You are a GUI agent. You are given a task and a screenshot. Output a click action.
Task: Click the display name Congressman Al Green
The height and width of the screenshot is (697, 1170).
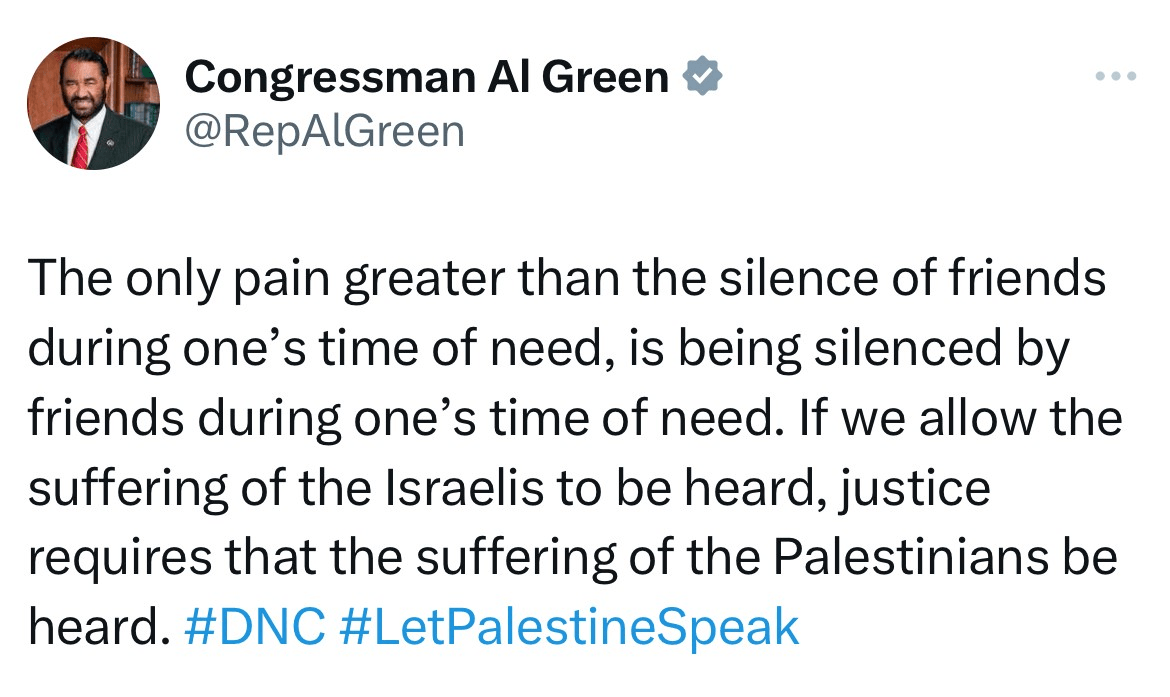pos(427,77)
